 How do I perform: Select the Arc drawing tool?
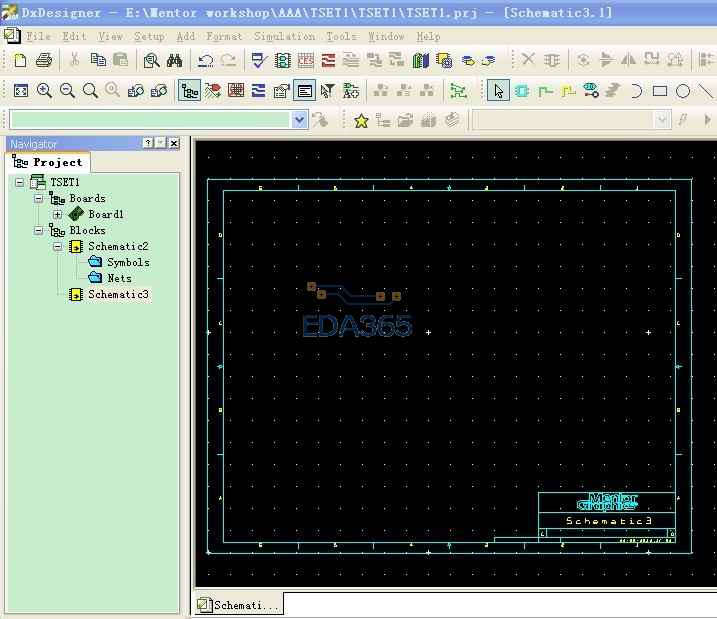point(637,91)
